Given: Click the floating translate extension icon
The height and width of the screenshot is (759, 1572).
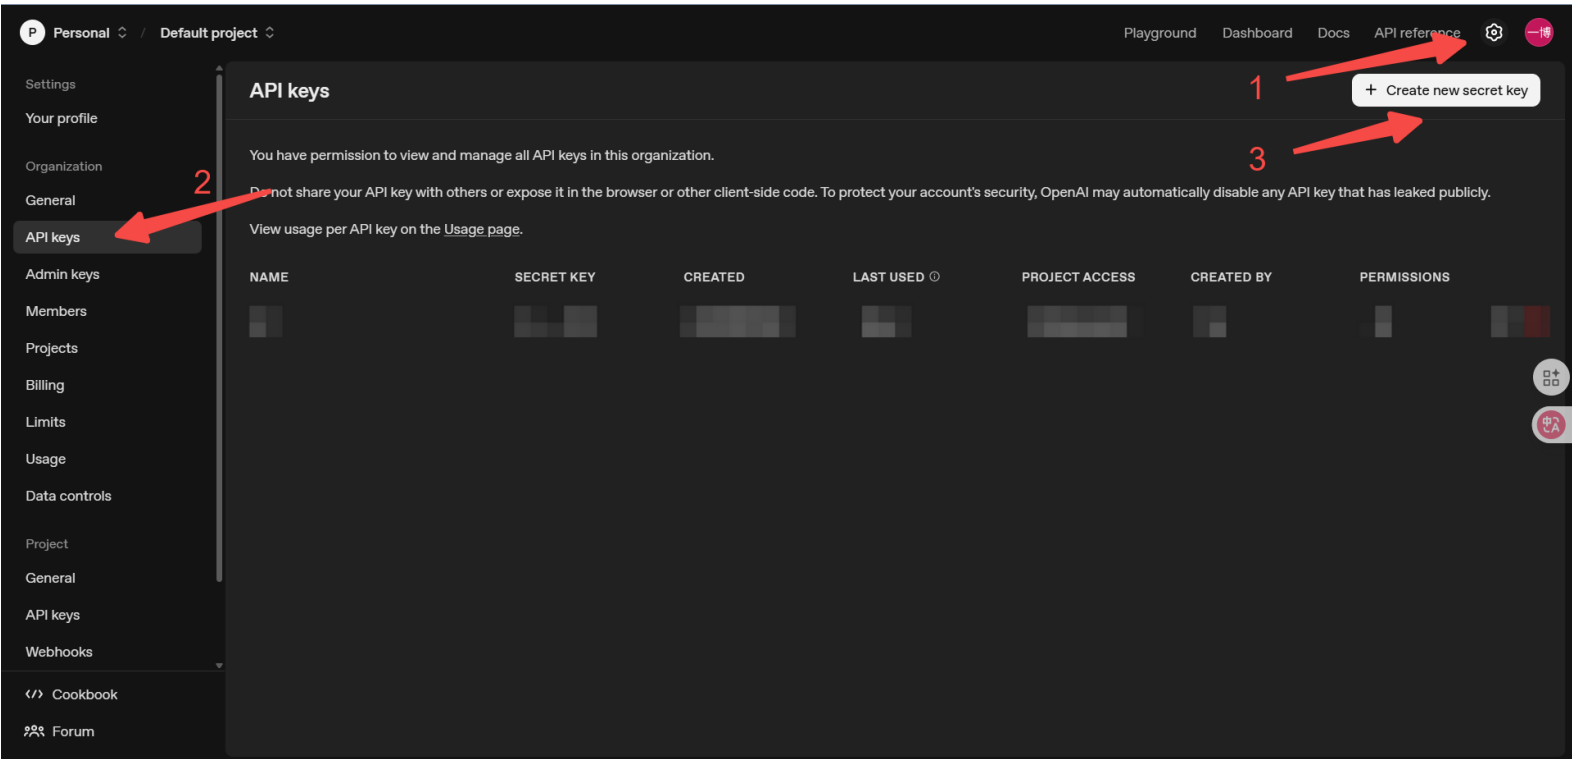Looking at the screenshot, I should point(1551,425).
